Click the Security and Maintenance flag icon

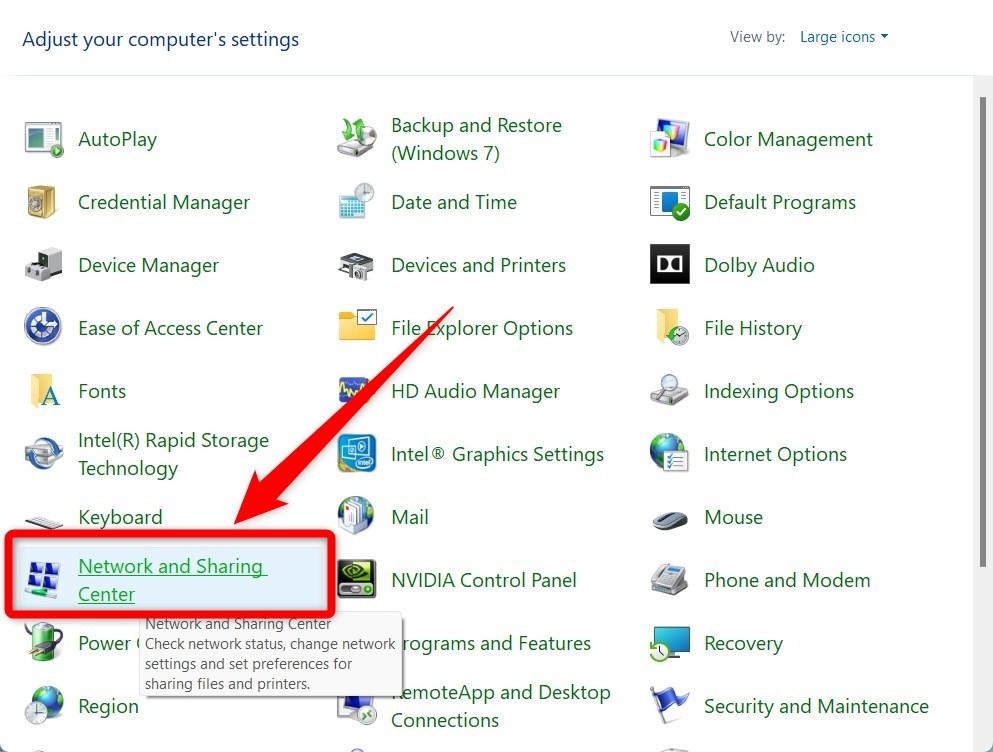tap(669, 704)
